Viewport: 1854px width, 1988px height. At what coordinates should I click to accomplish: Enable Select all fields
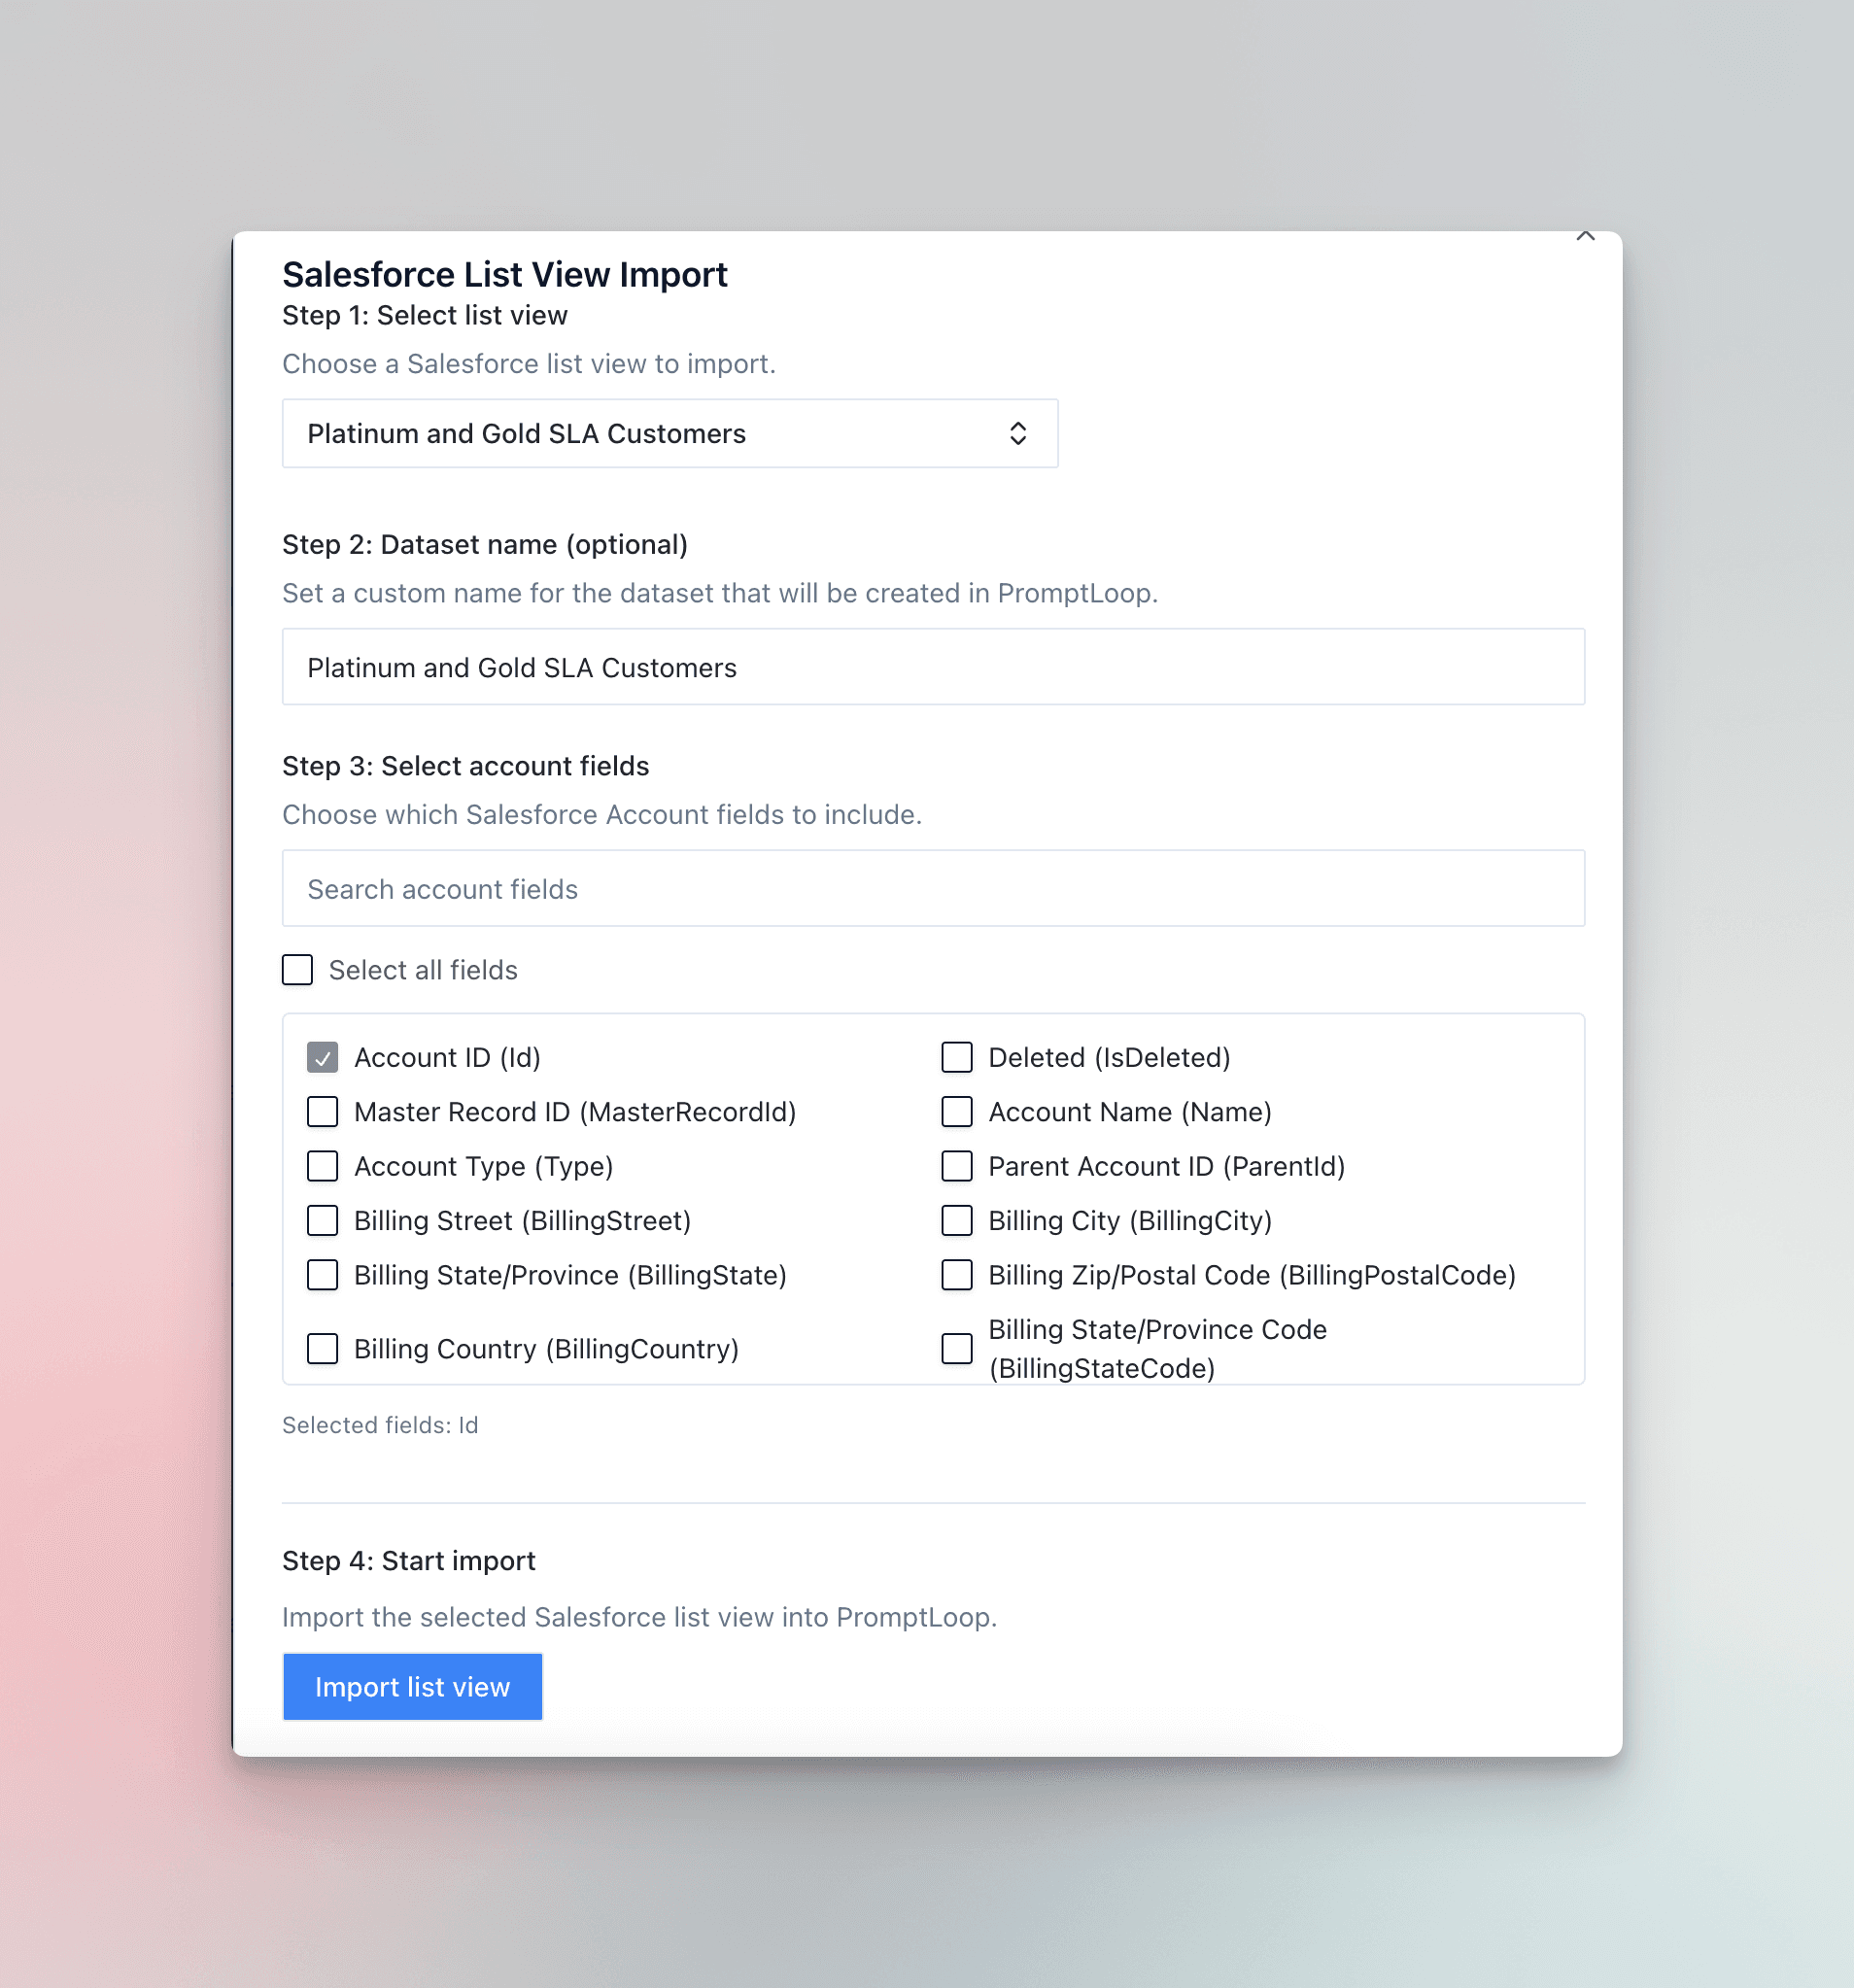(x=297, y=969)
